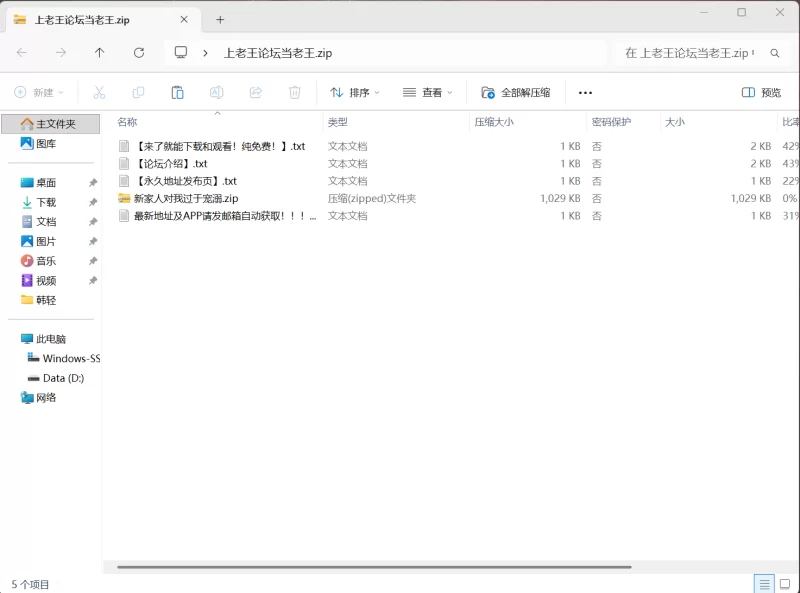Click the Refresh icon in the address bar
Image resolution: width=800 pixels, height=593 pixels.
tap(138, 52)
